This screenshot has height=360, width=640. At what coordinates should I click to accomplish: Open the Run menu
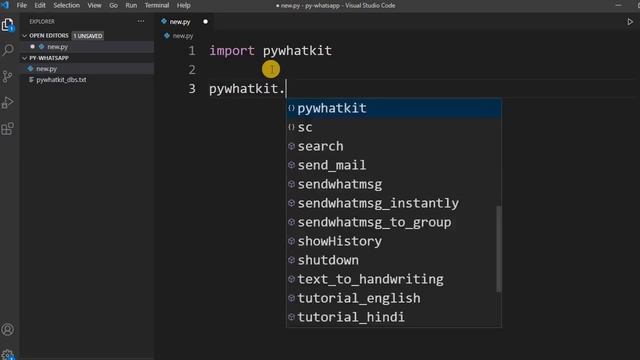(x=131, y=5)
